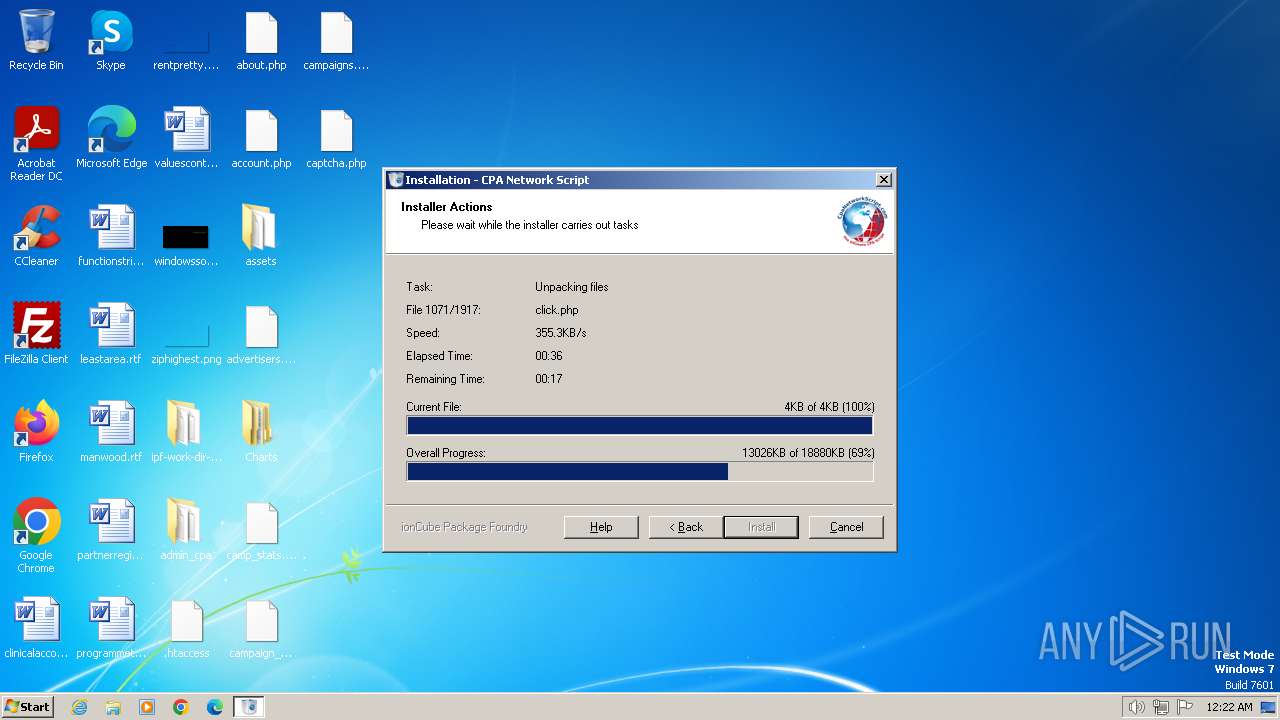Click the ionCube Package Foundry label
The height and width of the screenshot is (720, 1280).
click(x=464, y=527)
